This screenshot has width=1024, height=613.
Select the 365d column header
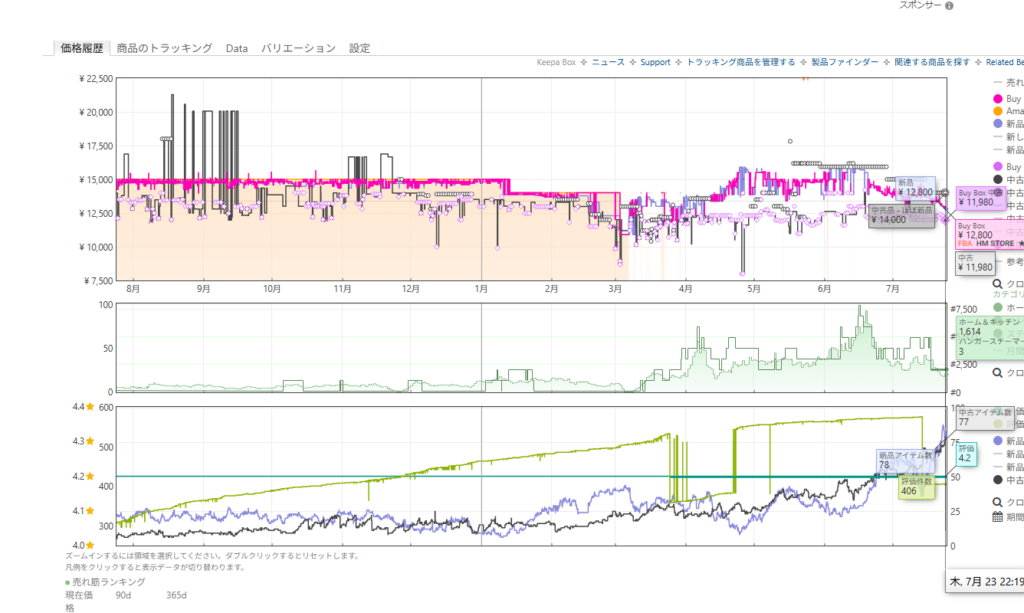coord(176,595)
